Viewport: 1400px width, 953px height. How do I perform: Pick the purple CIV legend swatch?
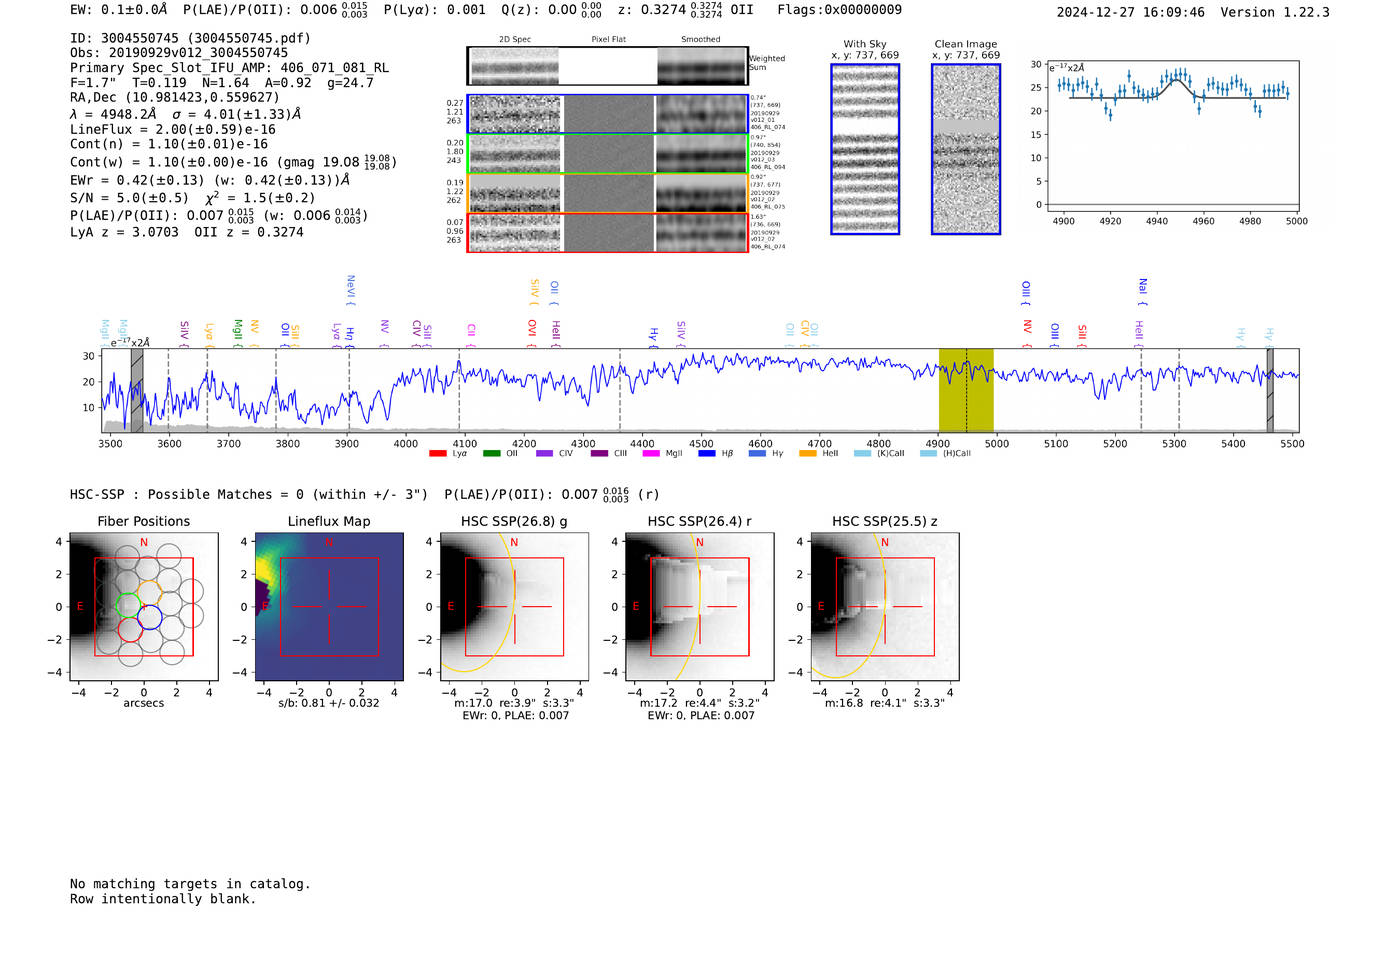point(544,453)
